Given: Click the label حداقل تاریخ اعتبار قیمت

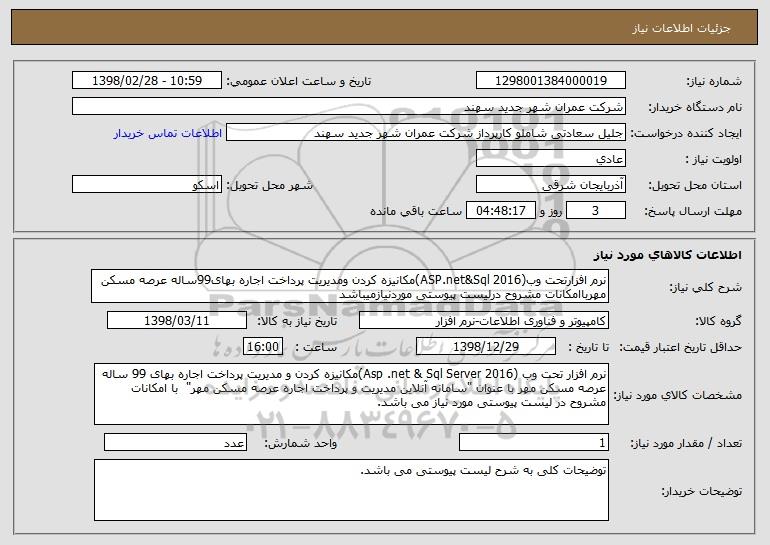Looking at the screenshot, I should point(680,348).
